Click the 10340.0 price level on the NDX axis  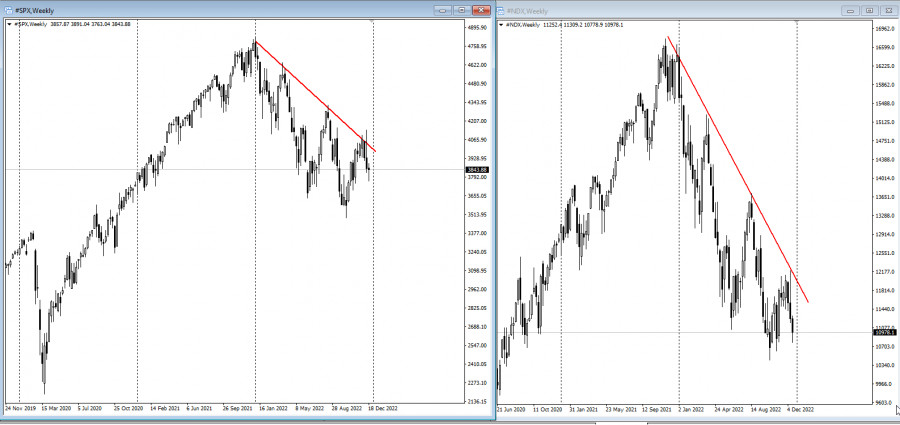pyautogui.click(x=885, y=365)
